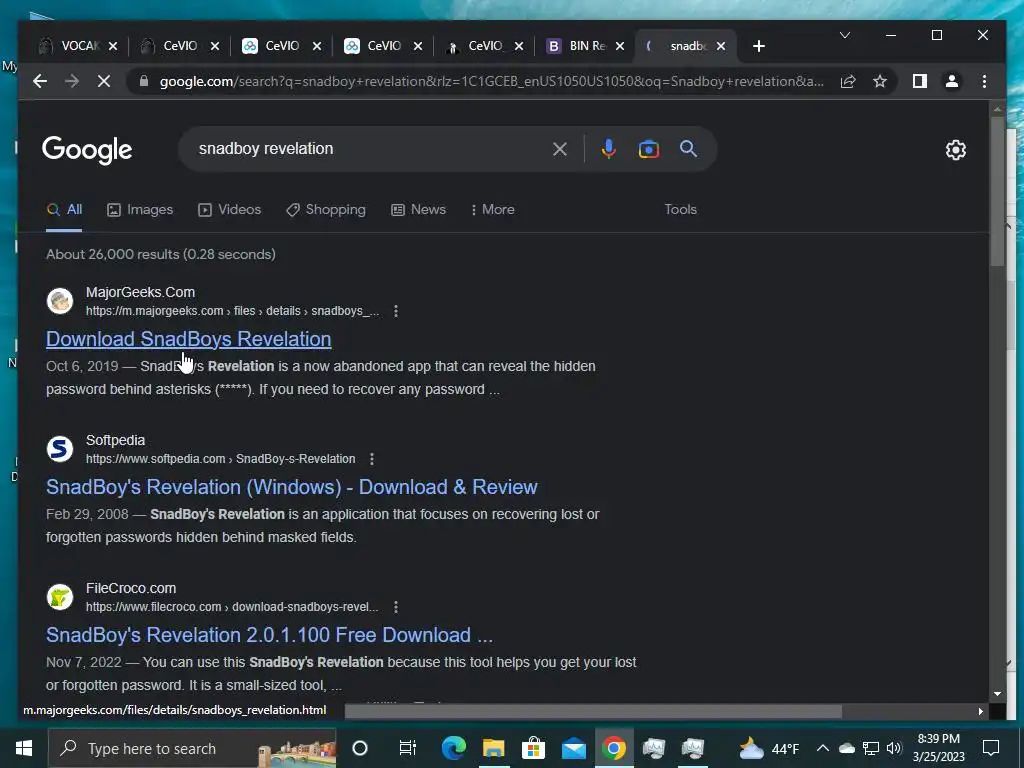Share this page from address bar

pyautogui.click(x=848, y=81)
